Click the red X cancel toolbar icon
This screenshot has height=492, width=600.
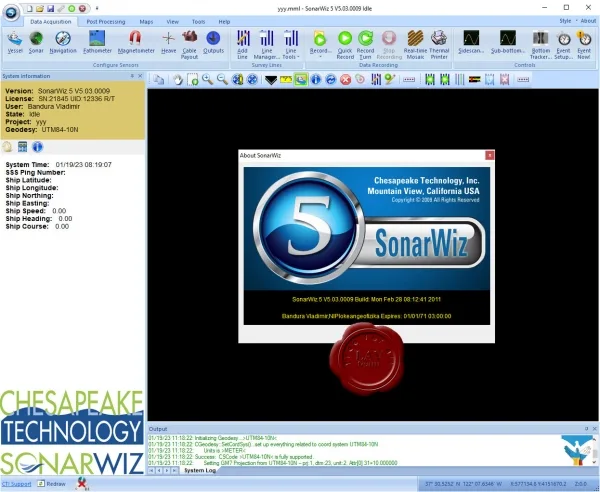pyautogui.click(x=346, y=80)
